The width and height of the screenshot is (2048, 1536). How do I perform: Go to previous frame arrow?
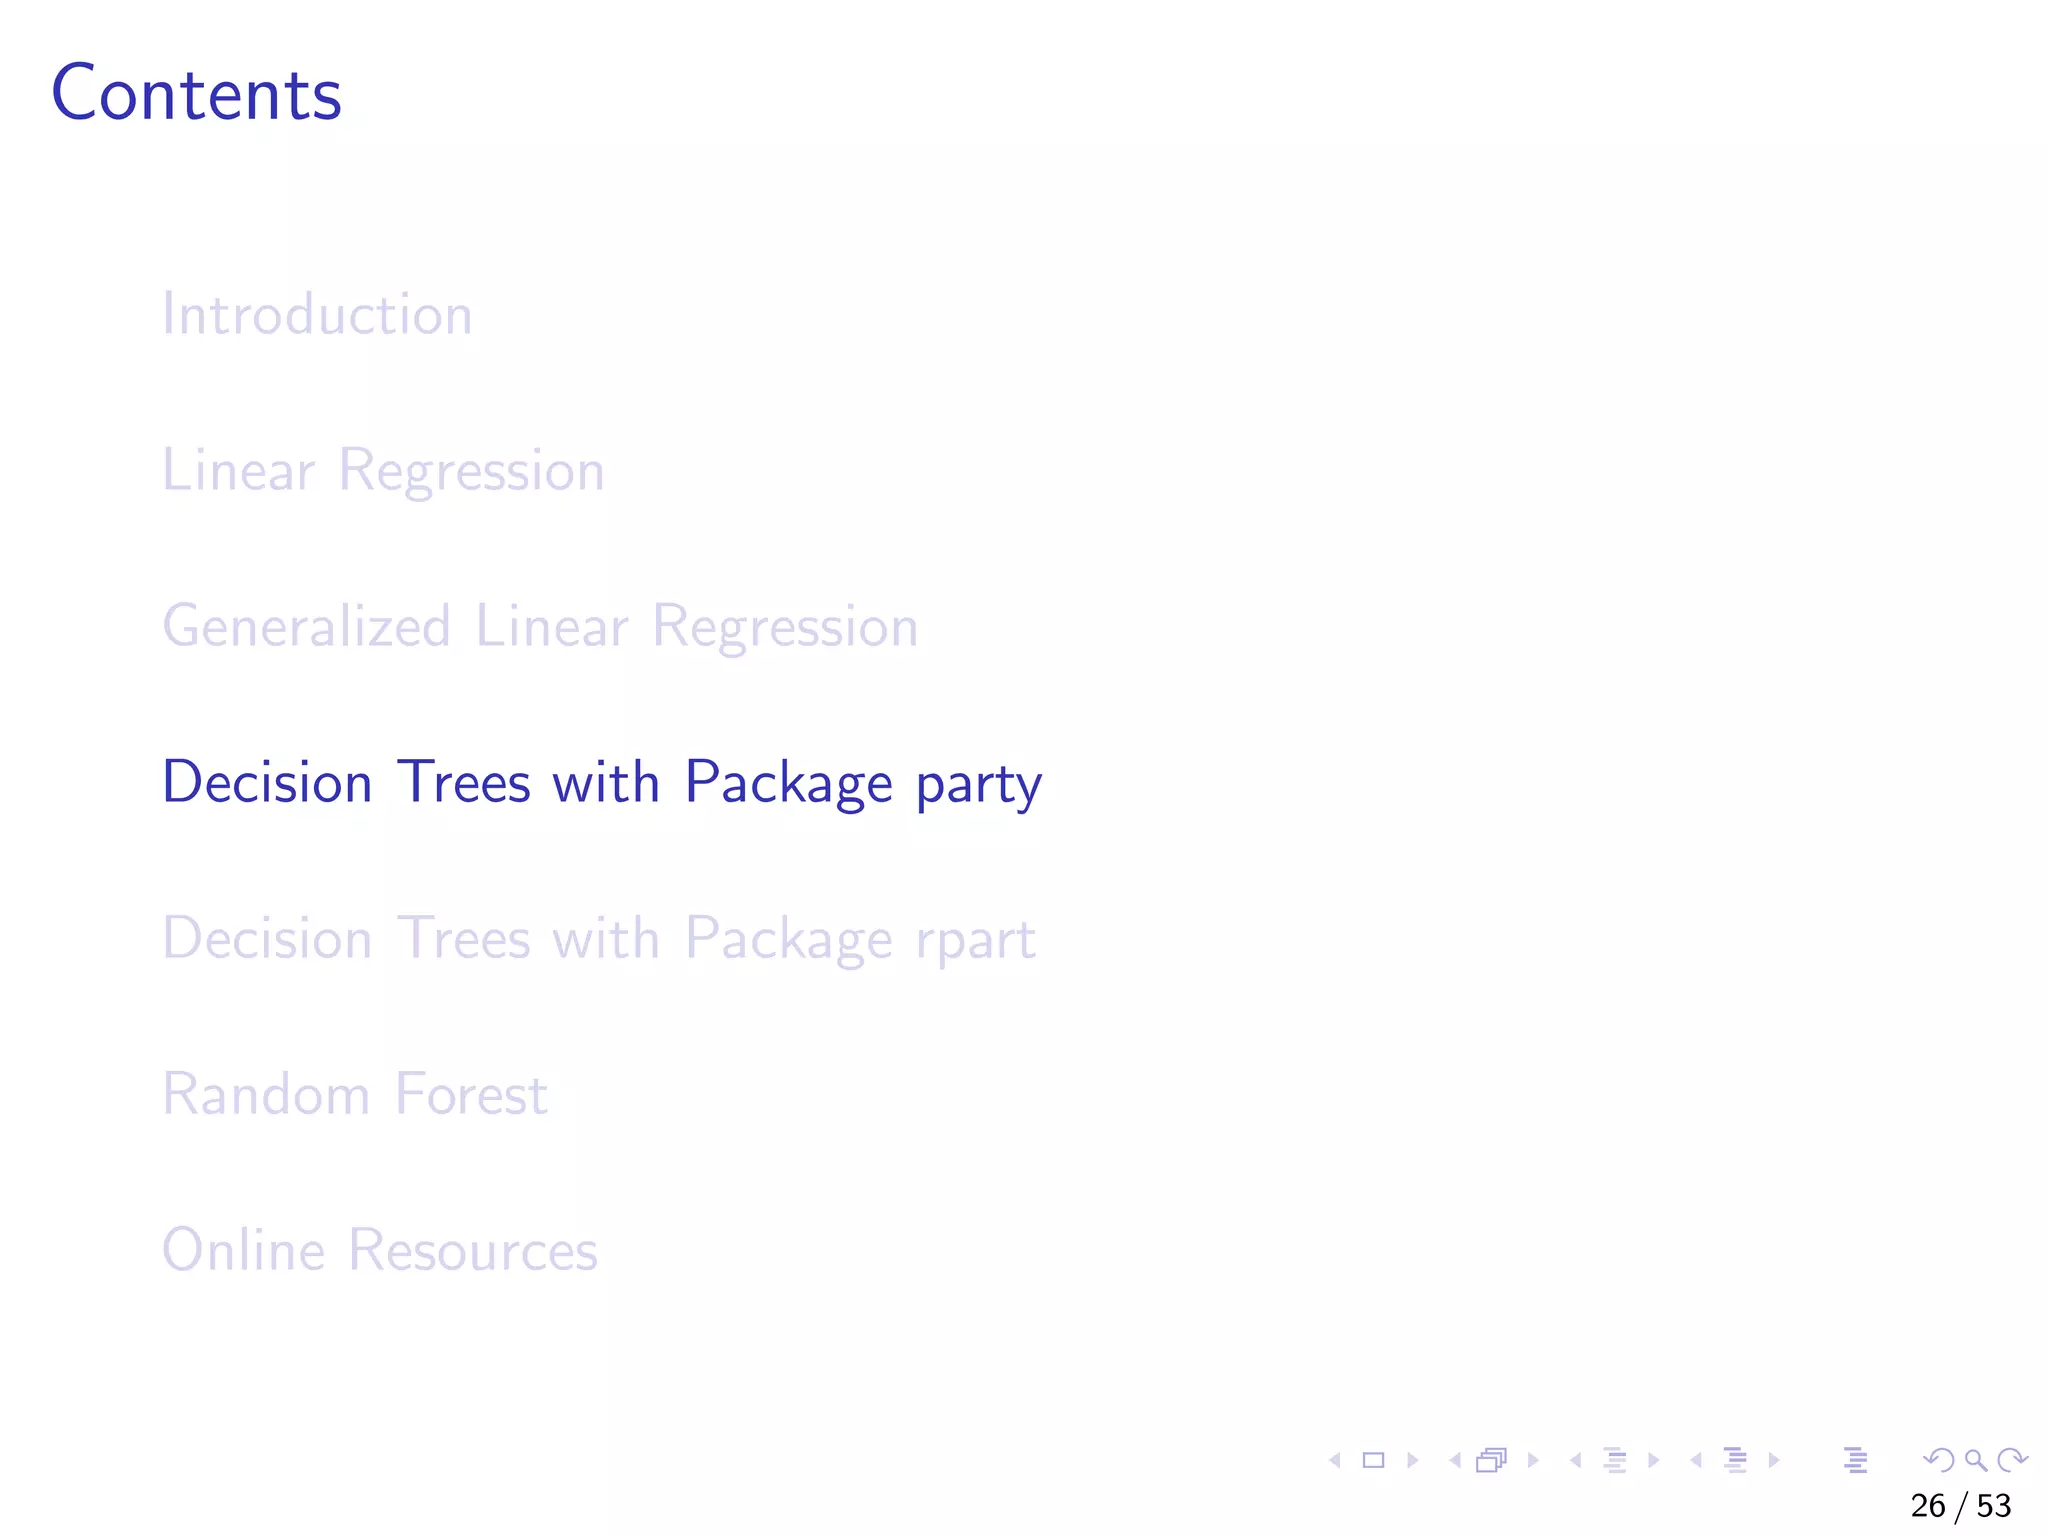click(1455, 1461)
